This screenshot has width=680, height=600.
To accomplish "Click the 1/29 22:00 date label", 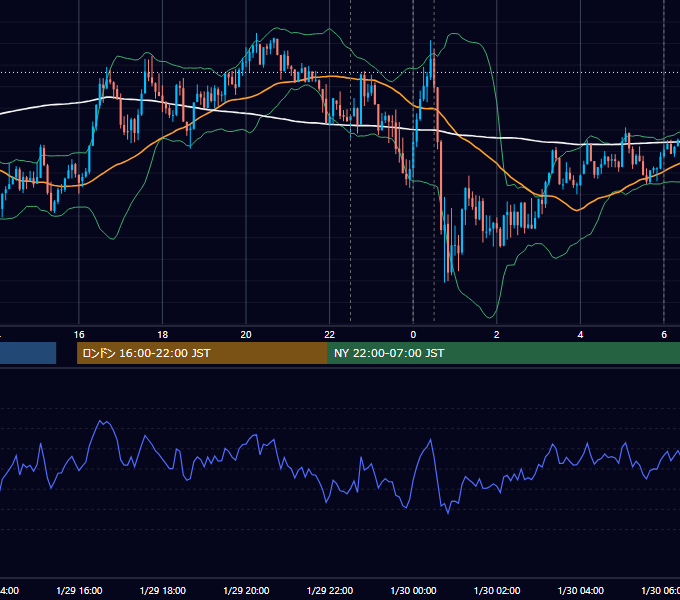I will [x=330, y=590].
